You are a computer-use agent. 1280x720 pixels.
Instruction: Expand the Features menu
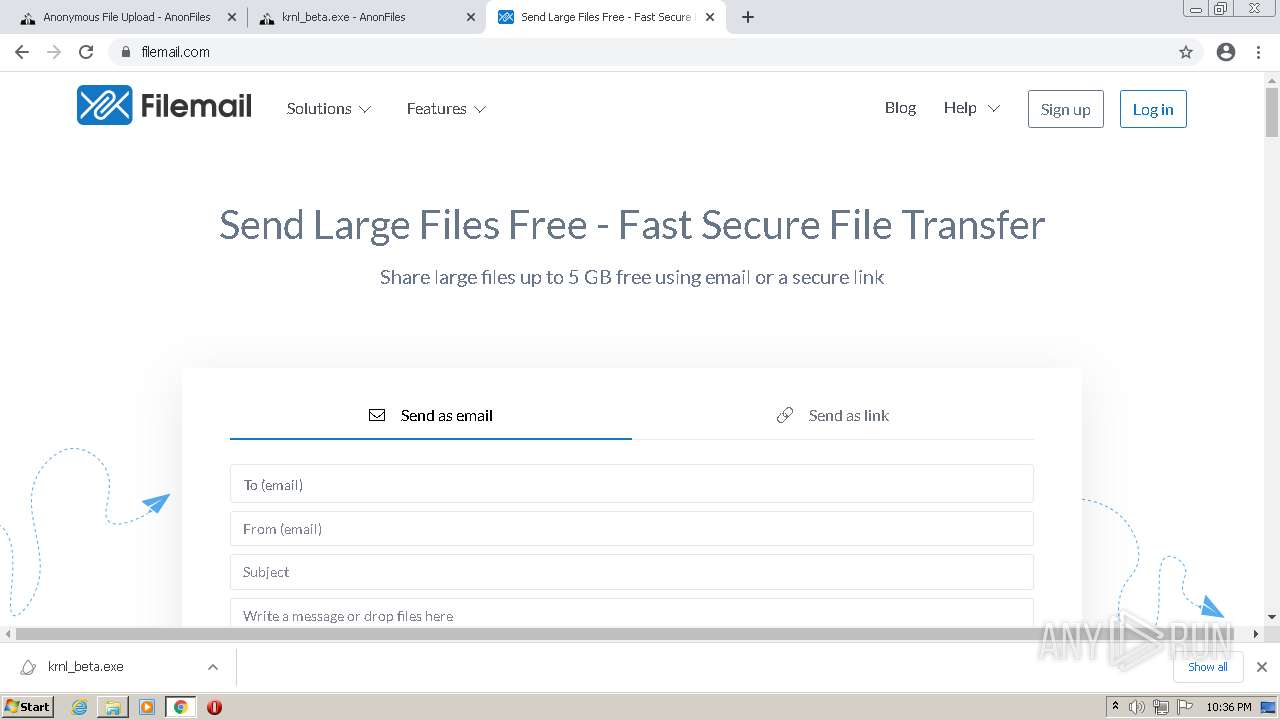pyautogui.click(x=446, y=109)
